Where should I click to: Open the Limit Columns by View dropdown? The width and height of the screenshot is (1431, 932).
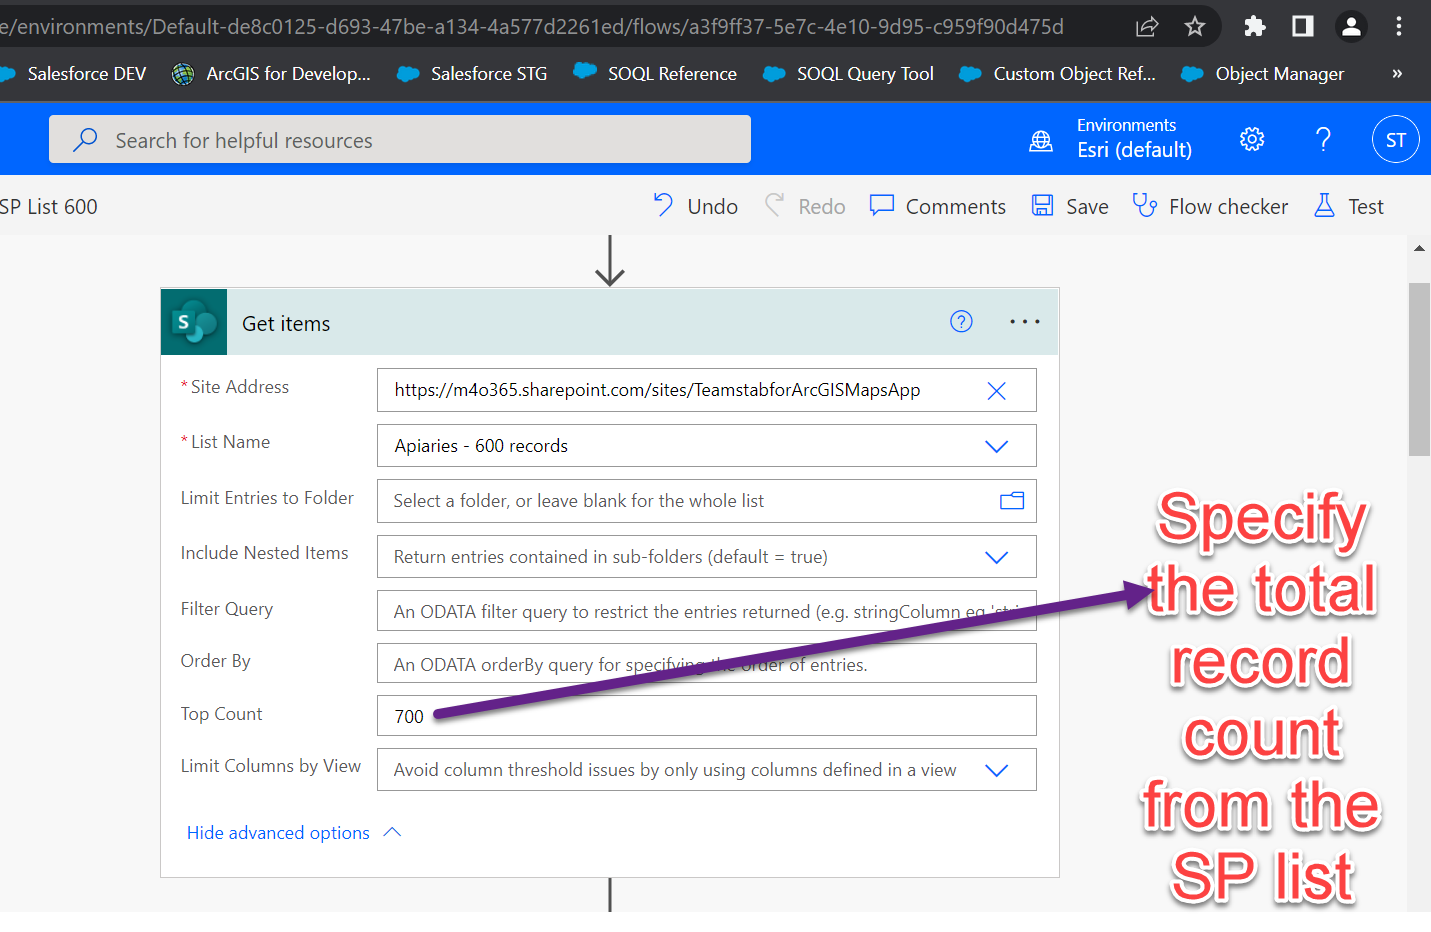pos(996,769)
